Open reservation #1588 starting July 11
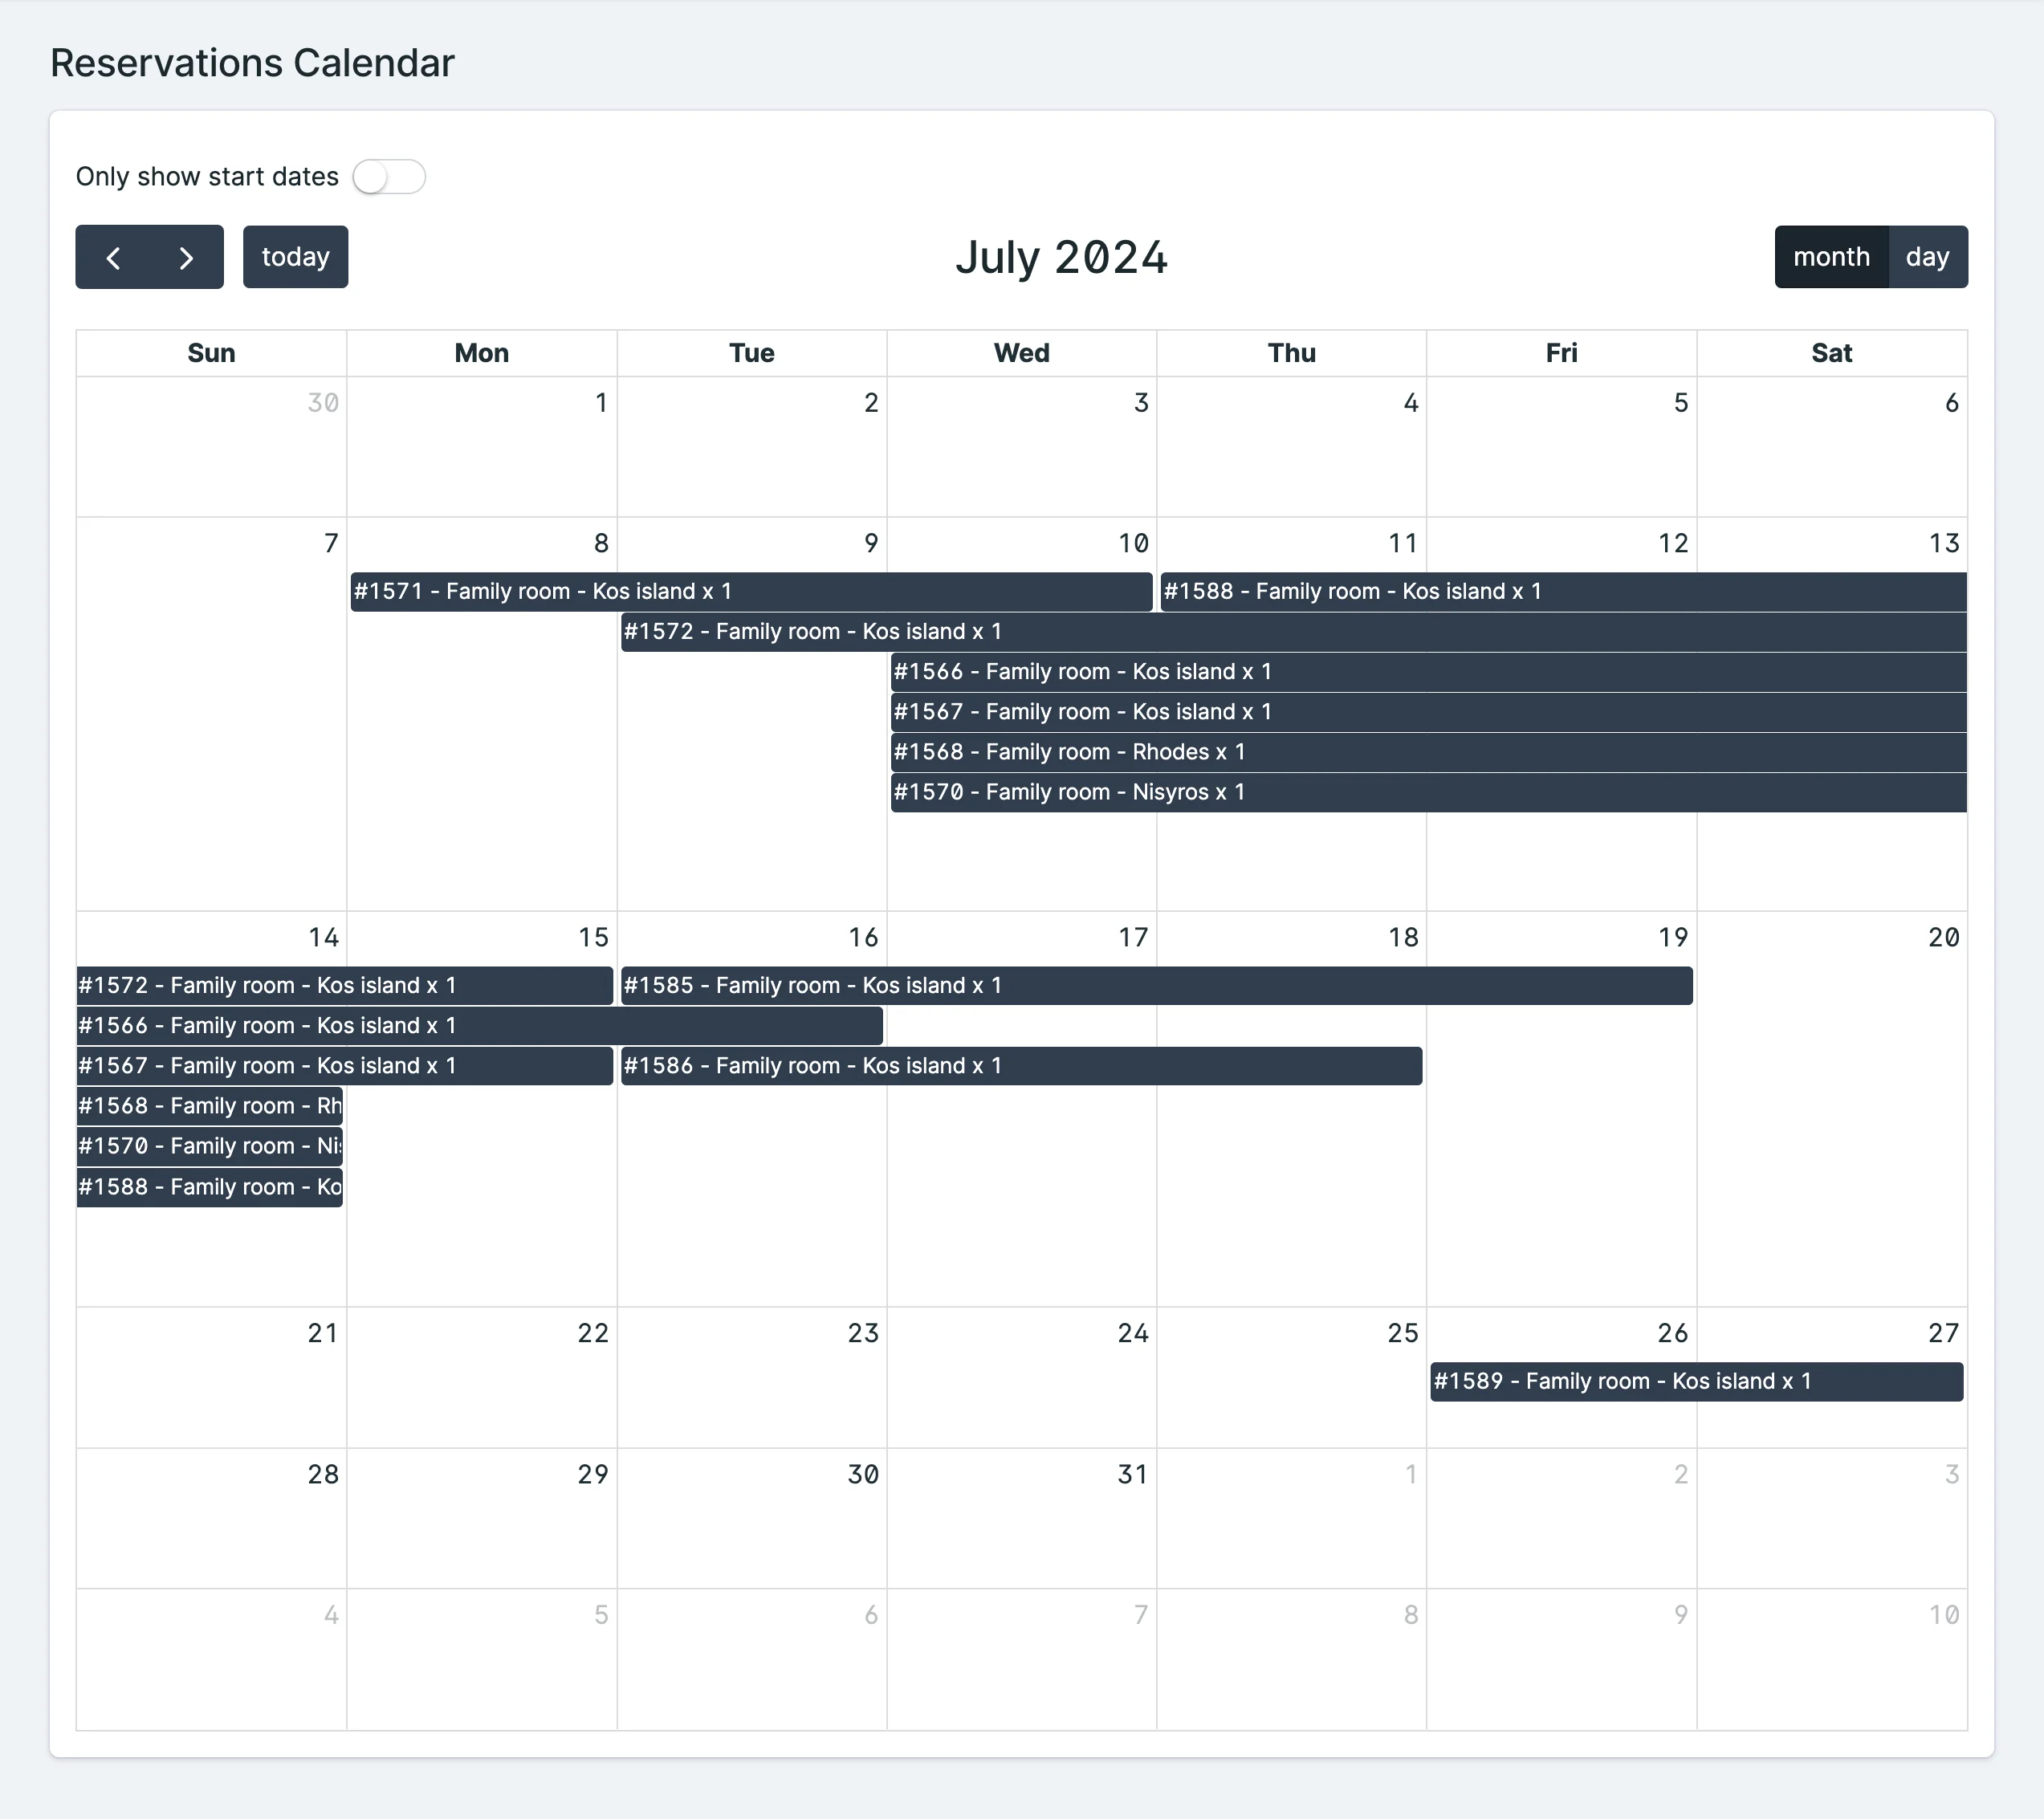2044x1819 pixels. tap(1400, 591)
